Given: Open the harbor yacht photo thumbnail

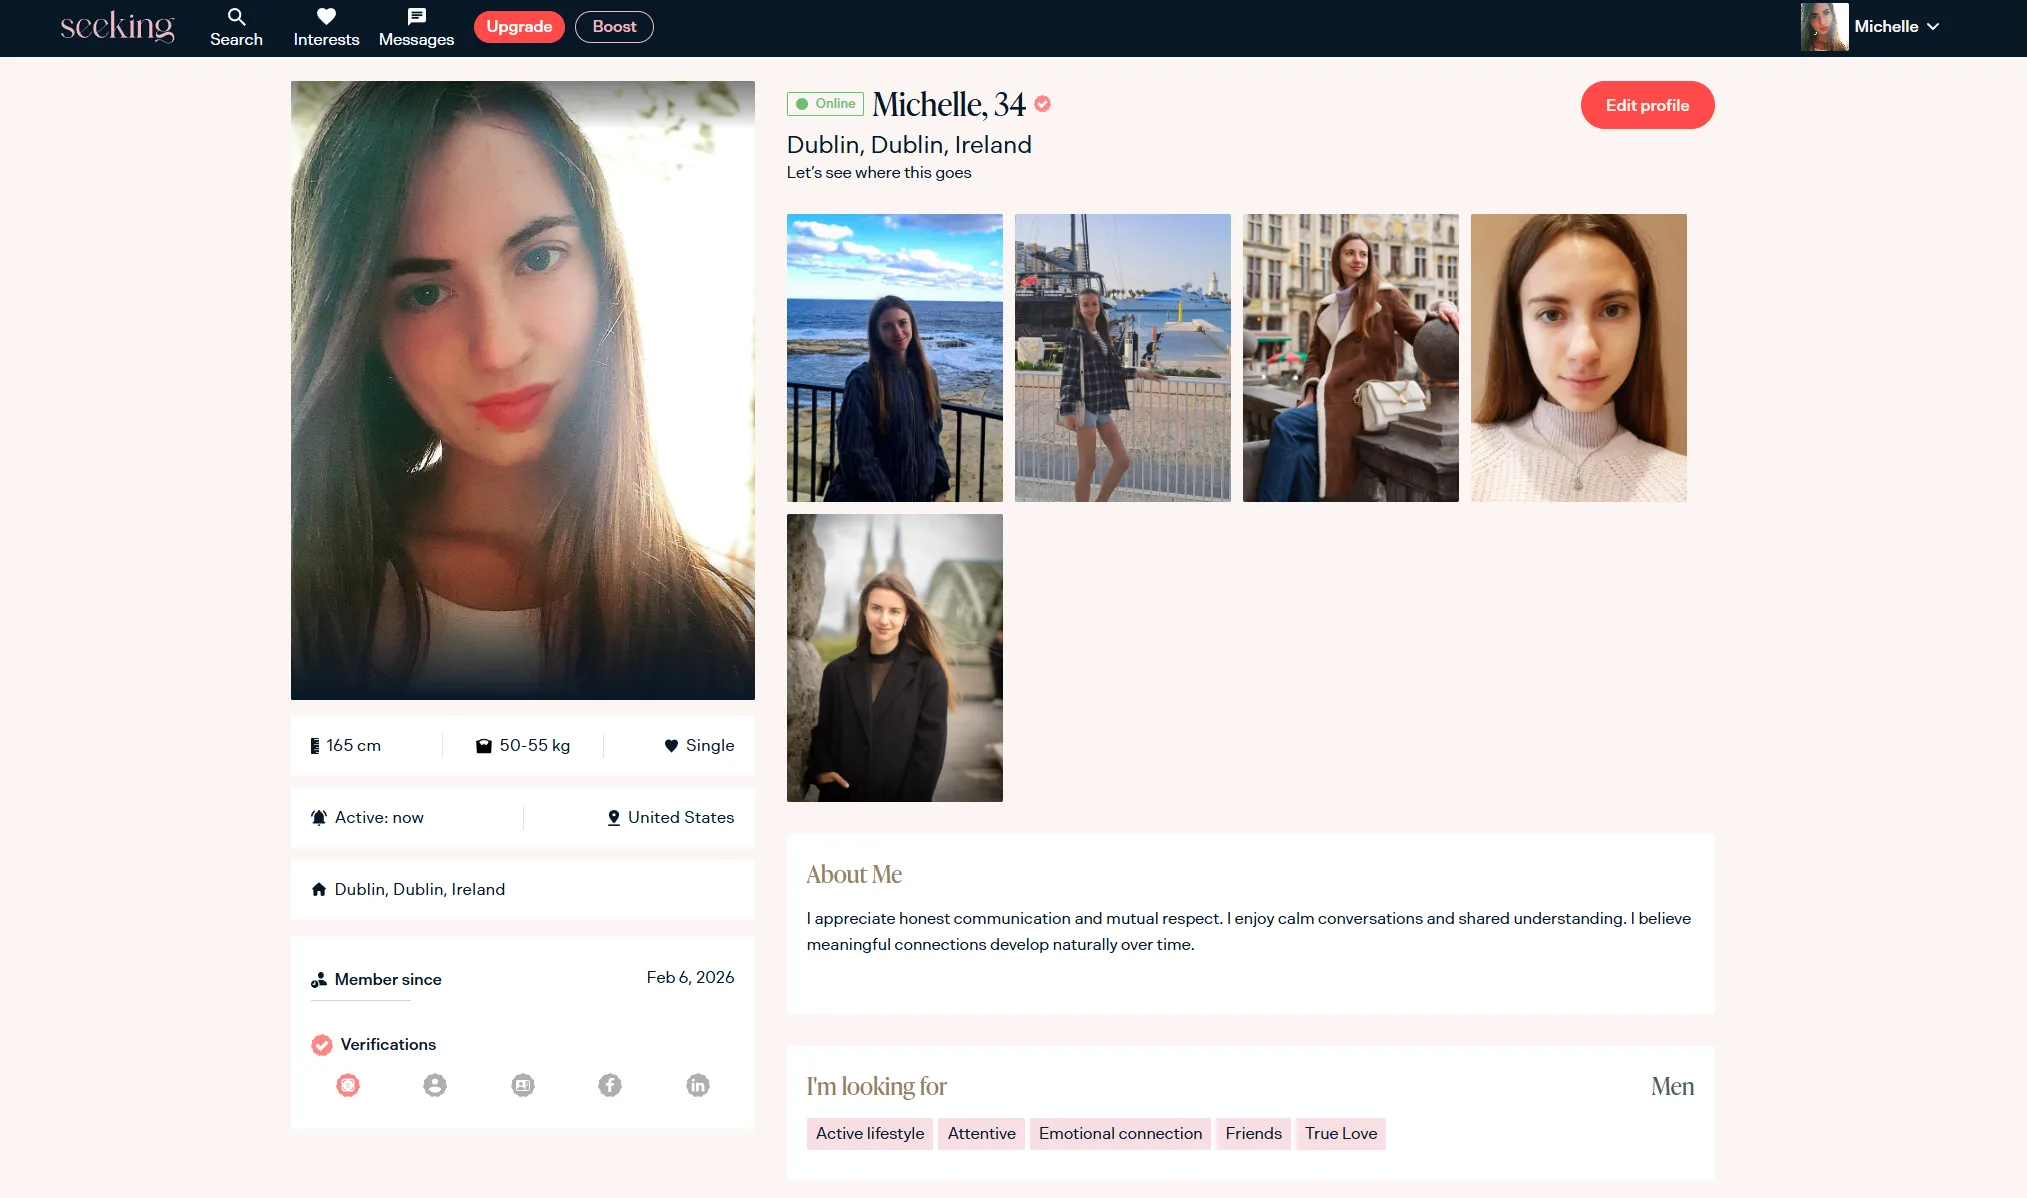Looking at the screenshot, I should pos(1122,357).
